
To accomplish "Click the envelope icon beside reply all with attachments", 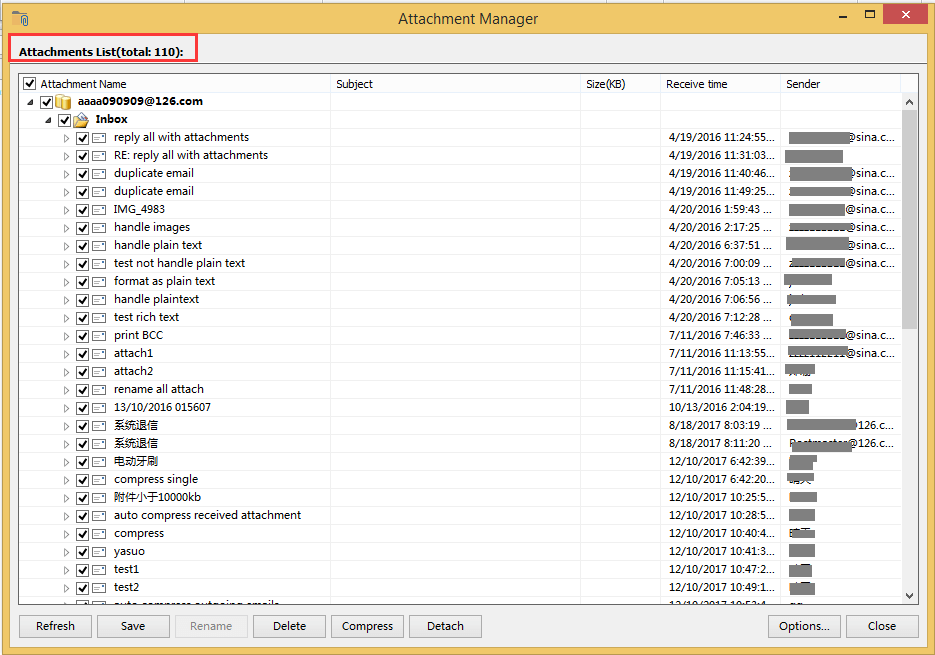I will (x=100, y=137).
